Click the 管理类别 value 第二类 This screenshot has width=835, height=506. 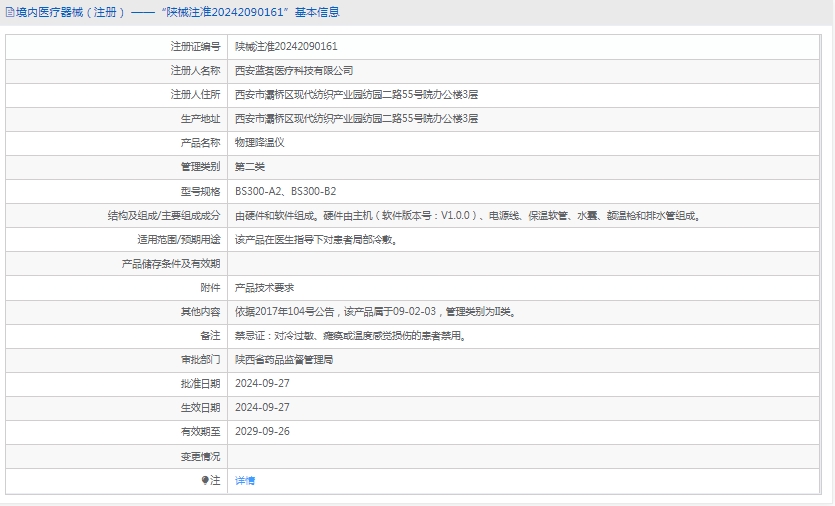point(250,167)
